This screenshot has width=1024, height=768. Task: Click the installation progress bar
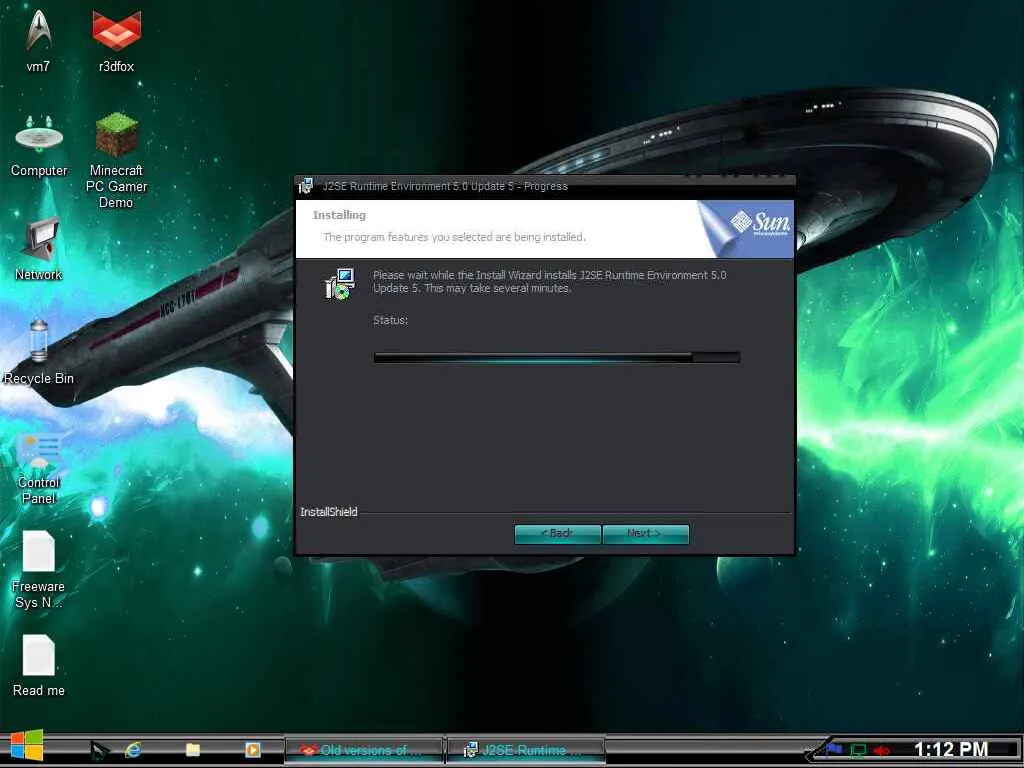click(x=556, y=357)
